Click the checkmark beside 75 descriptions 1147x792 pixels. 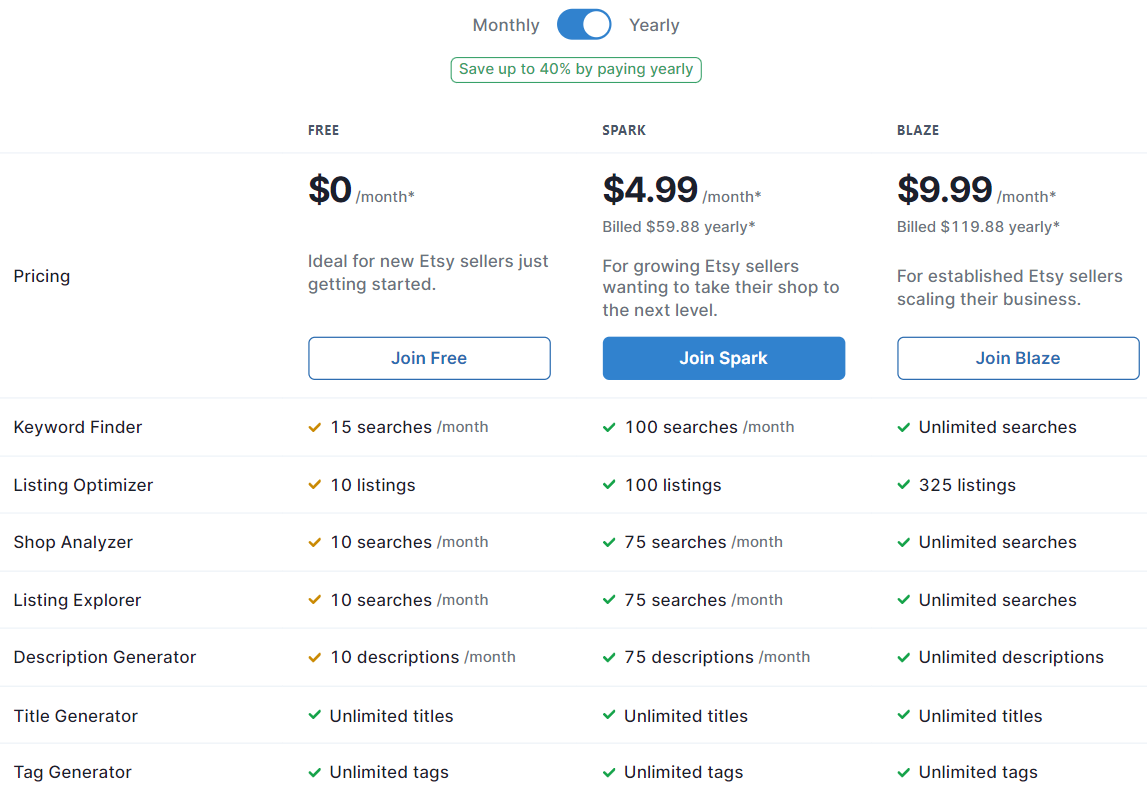click(x=609, y=657)
